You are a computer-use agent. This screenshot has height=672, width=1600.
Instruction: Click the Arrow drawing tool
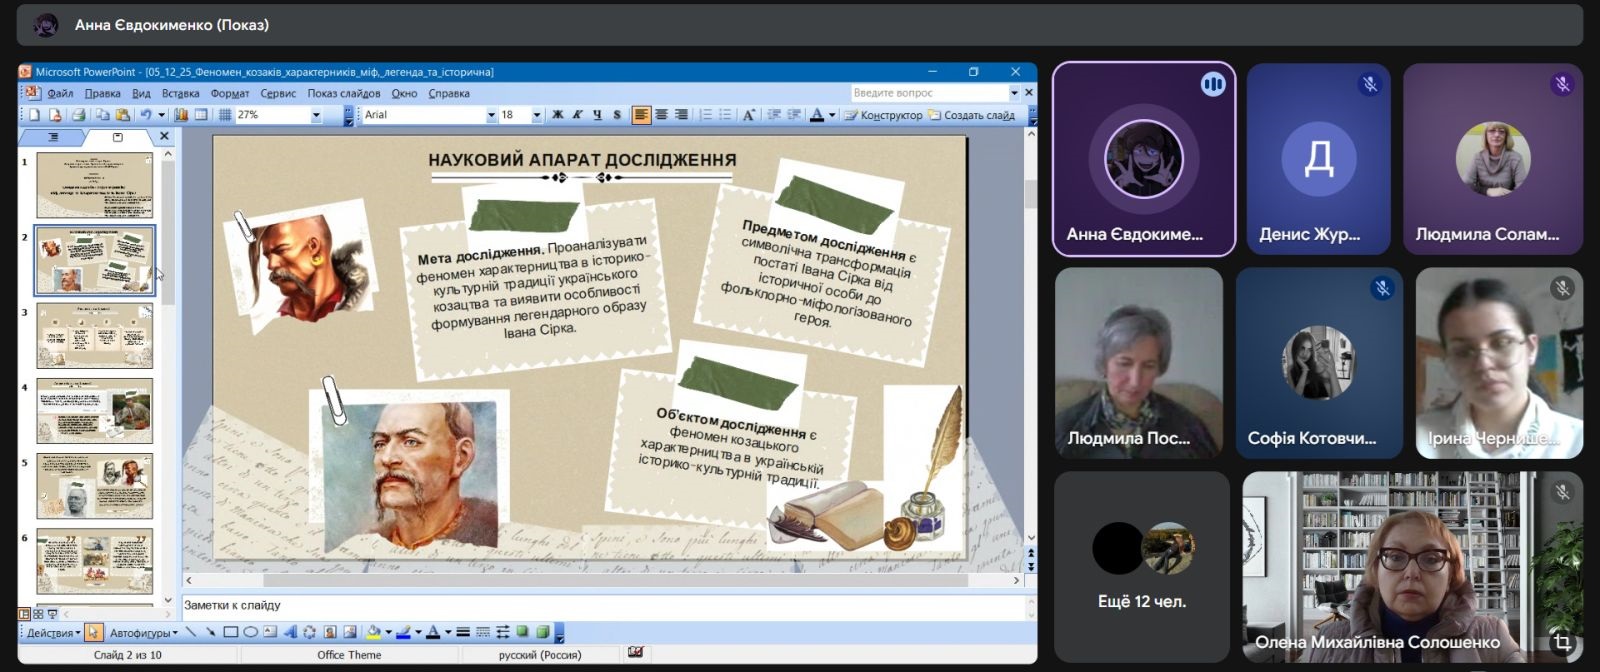(x=210, y=632)
